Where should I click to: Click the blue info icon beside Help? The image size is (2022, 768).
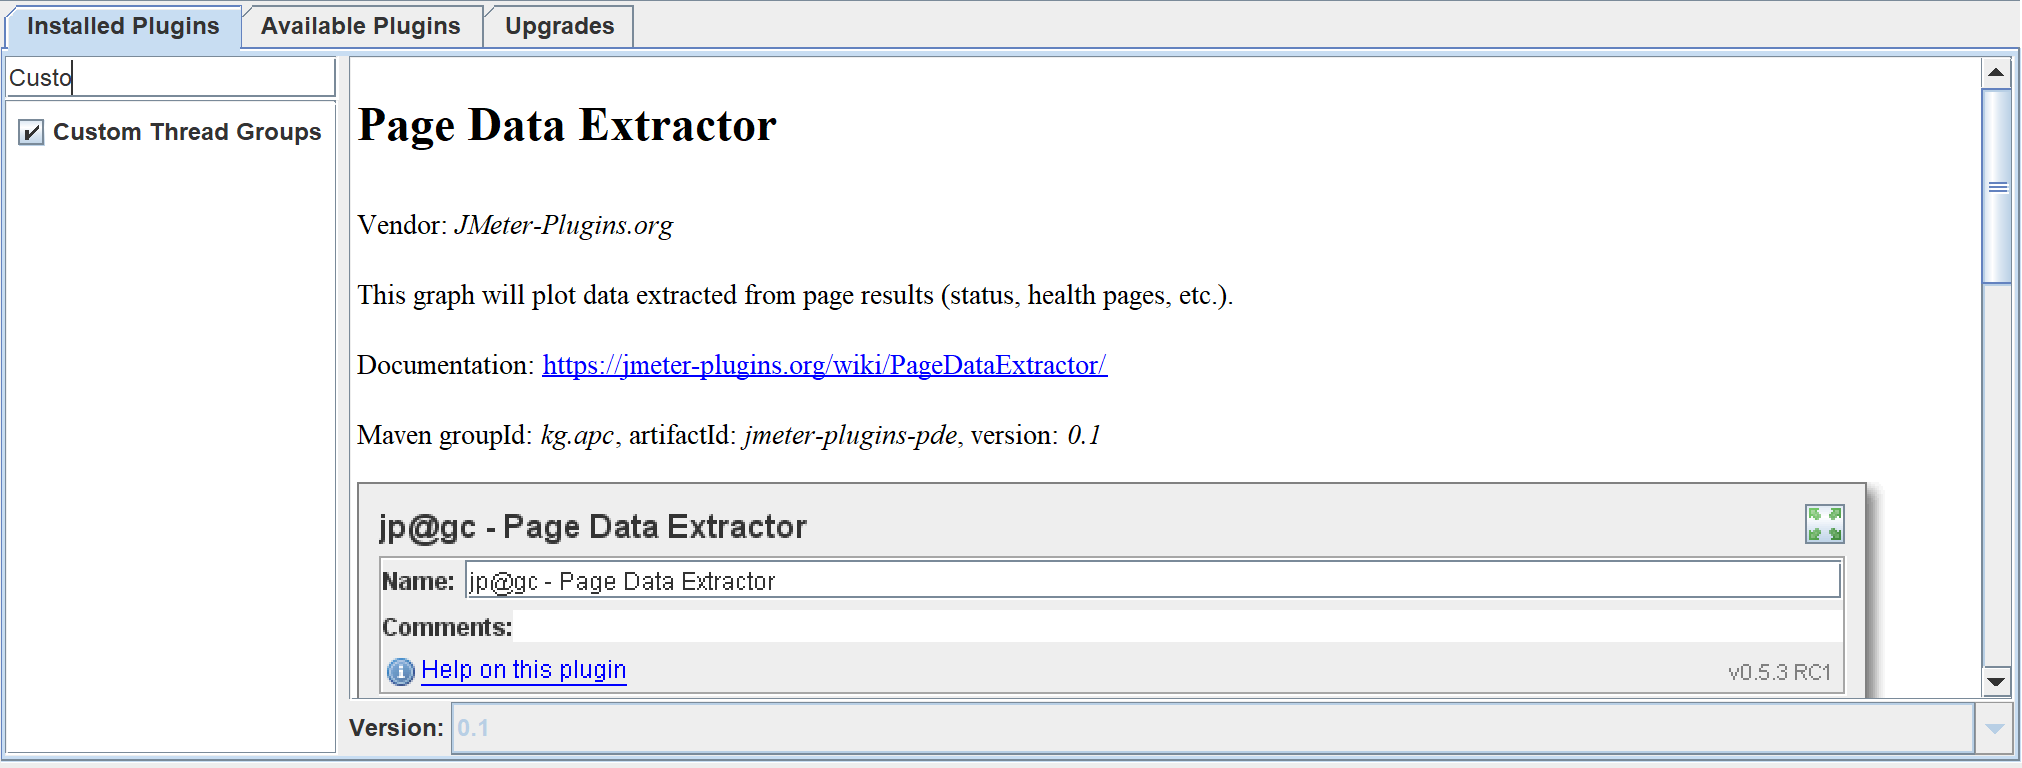pyautogui.click(x=401, y=671)
